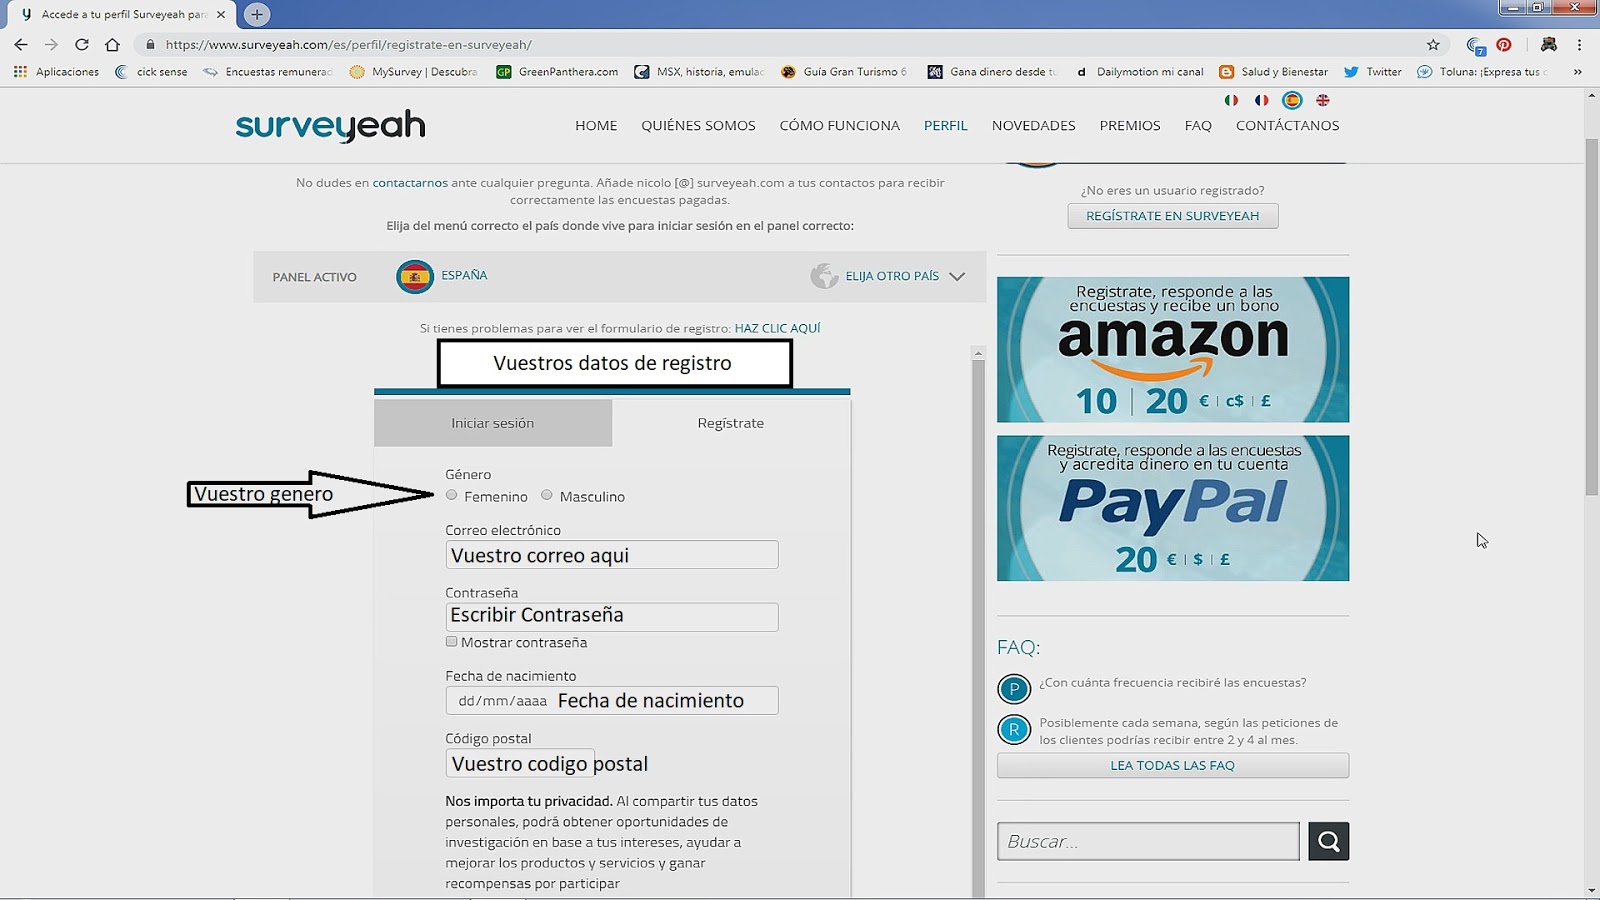Switch to the Regístrate tab
This screenshot has height=900, width=1600.
[x=731, y=423]
